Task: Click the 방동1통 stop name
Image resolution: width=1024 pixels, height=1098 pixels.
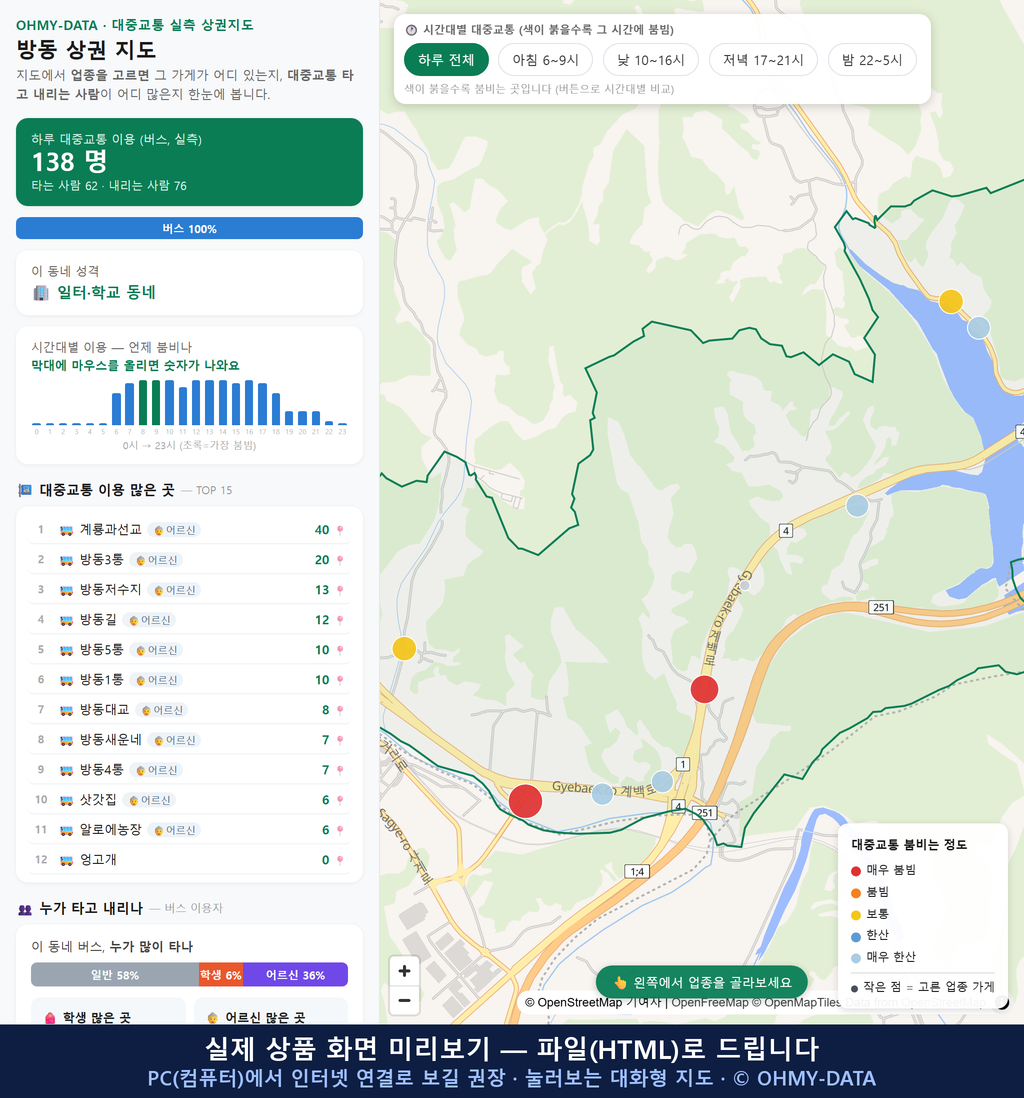Action: click(102, 680)
